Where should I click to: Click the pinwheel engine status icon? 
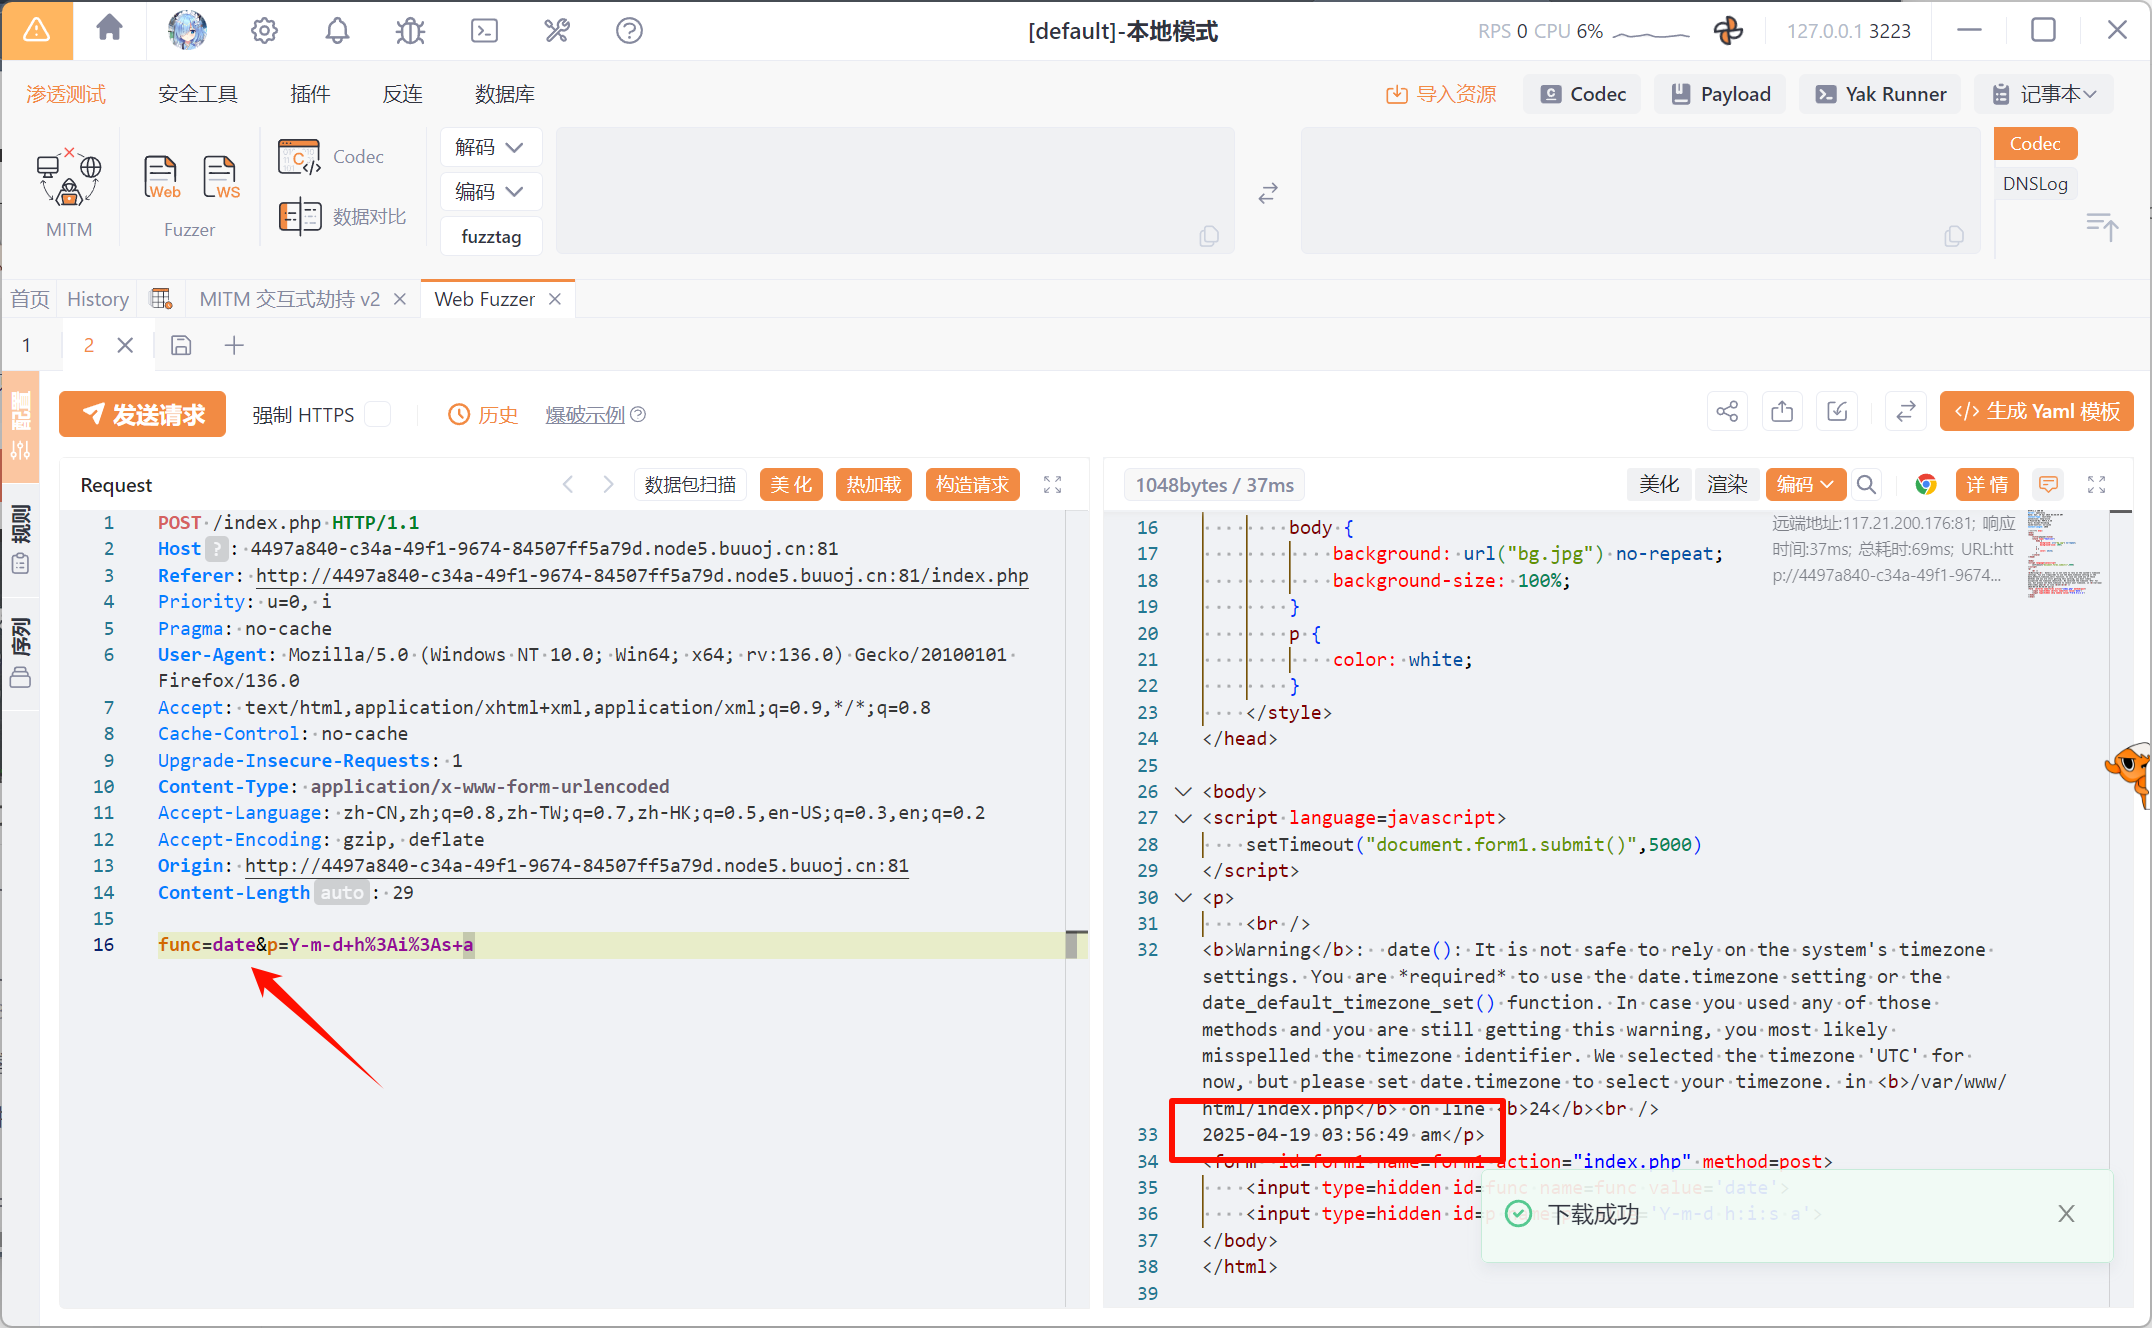click(1728, 31)
